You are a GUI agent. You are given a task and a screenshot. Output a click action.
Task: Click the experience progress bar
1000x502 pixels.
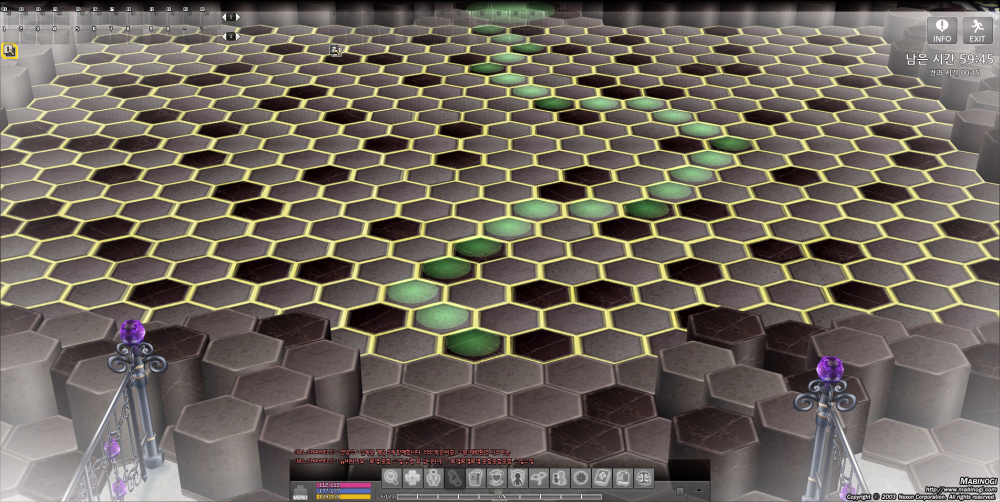500,497
